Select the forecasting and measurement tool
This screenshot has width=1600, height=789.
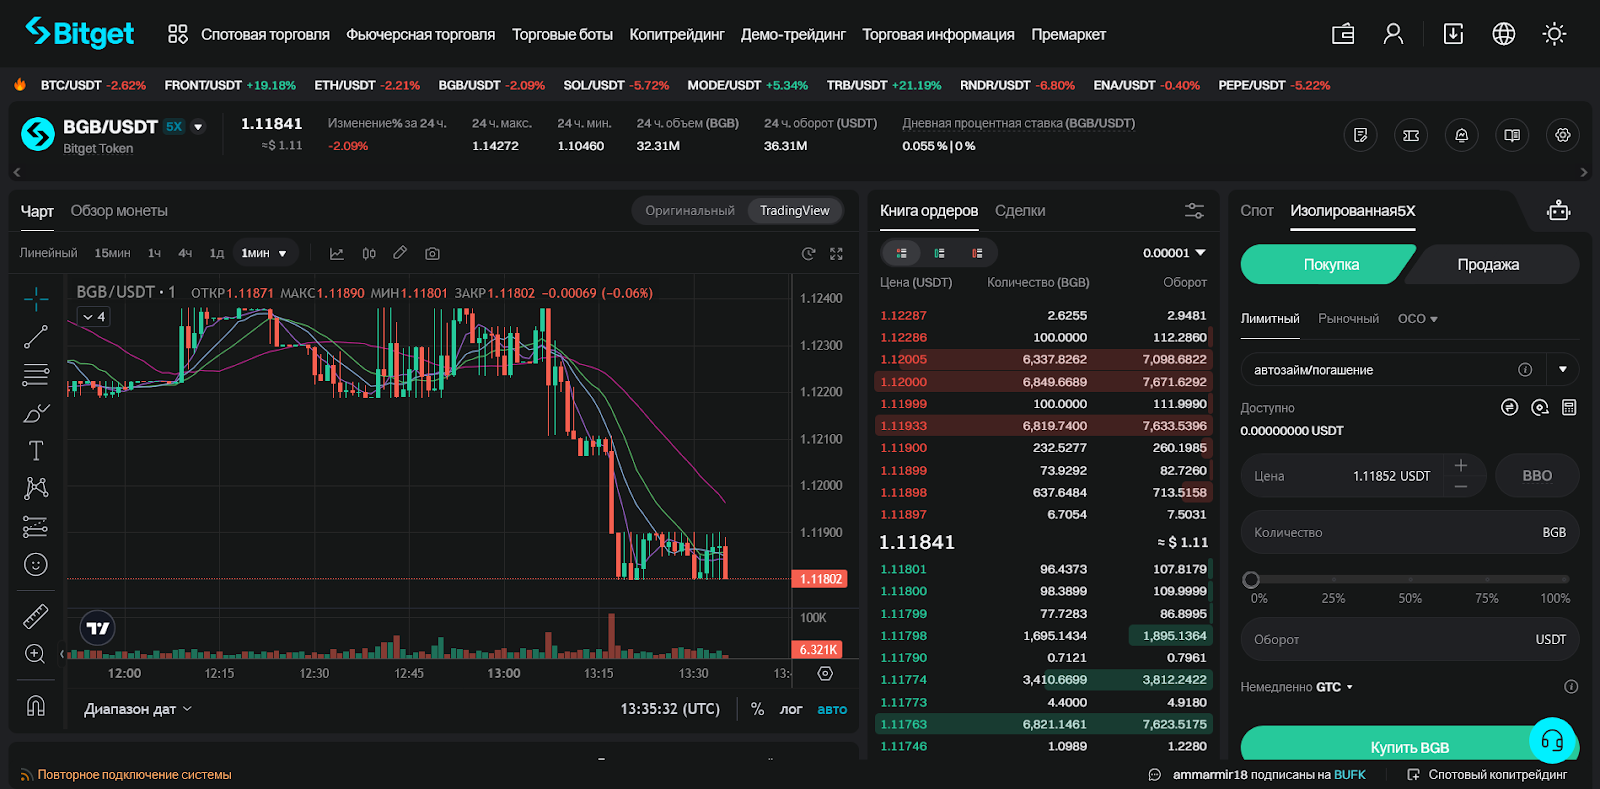pos(36,526)
